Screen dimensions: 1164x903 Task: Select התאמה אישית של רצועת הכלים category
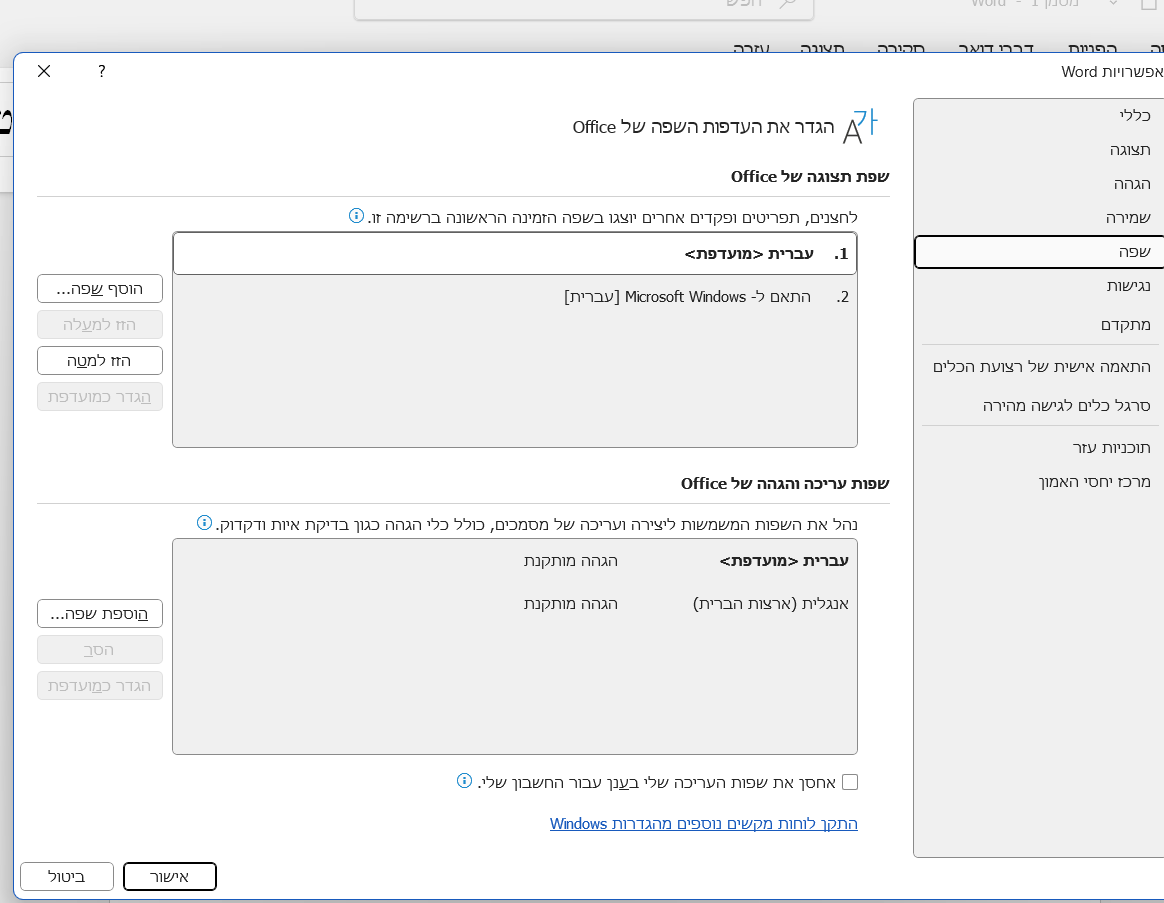[x=1041, y=367]
